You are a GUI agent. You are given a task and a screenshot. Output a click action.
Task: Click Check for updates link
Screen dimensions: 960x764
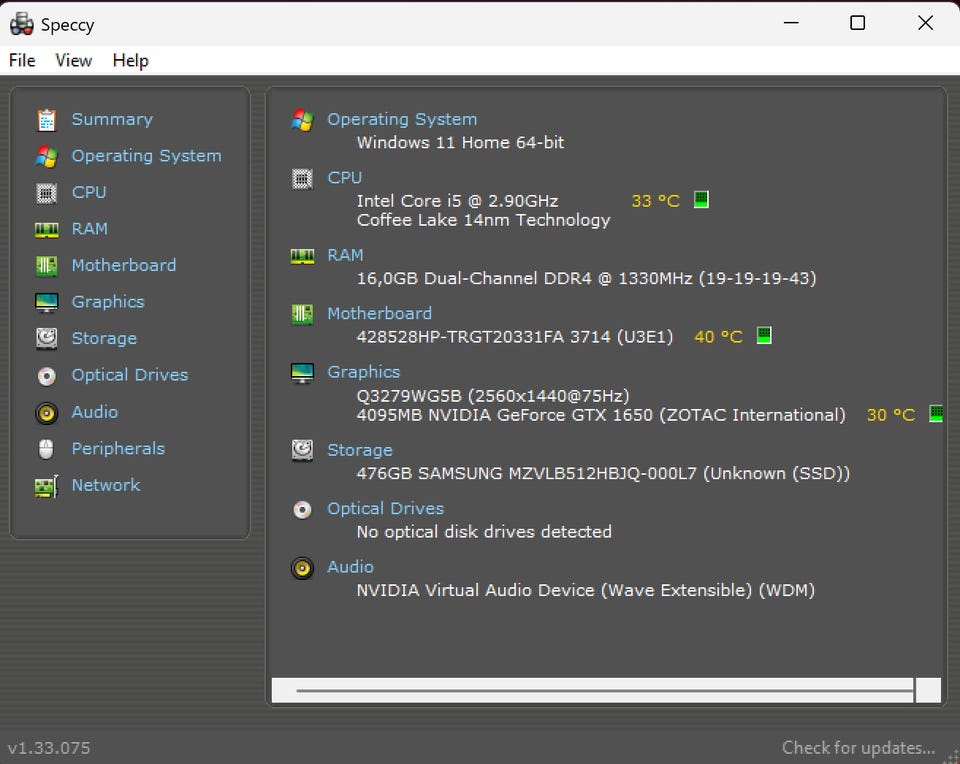click(858, 747)
